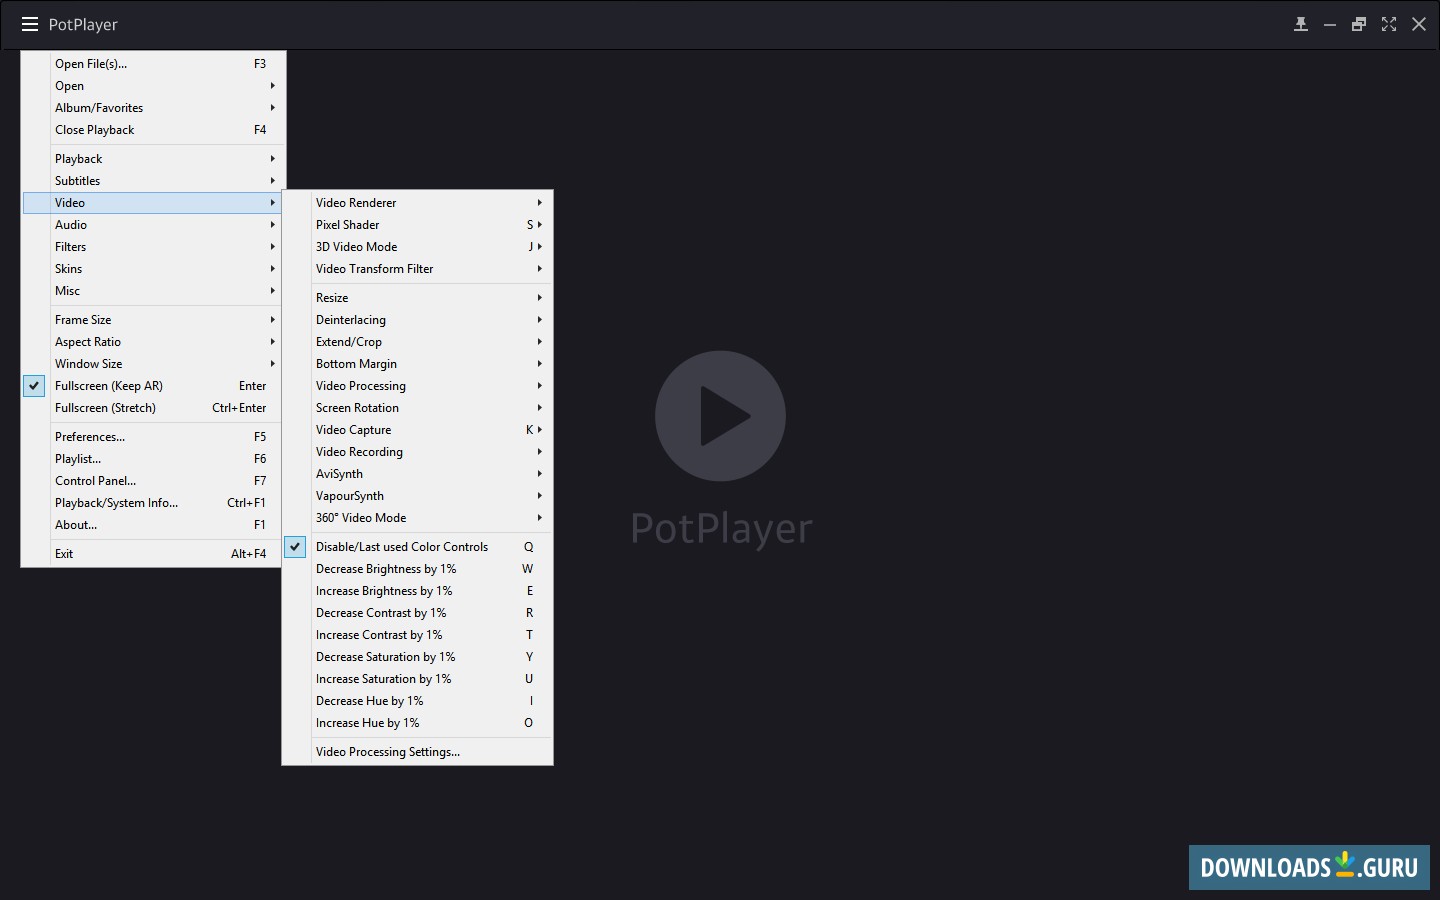Click the hamburger menu icon beside PotPlayer
Image resolution: width=1440 pixels, height=900 pixels.
click(30, 24)
